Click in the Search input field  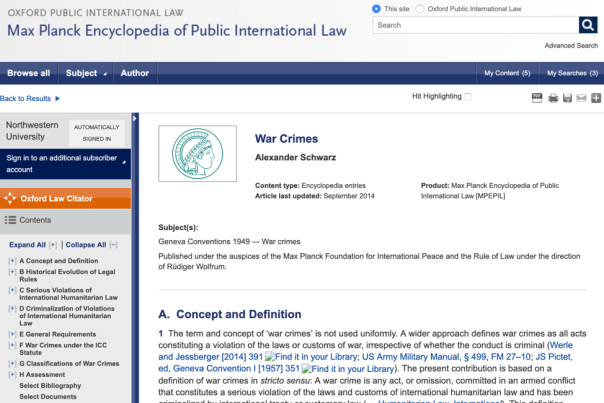point(474,26)
